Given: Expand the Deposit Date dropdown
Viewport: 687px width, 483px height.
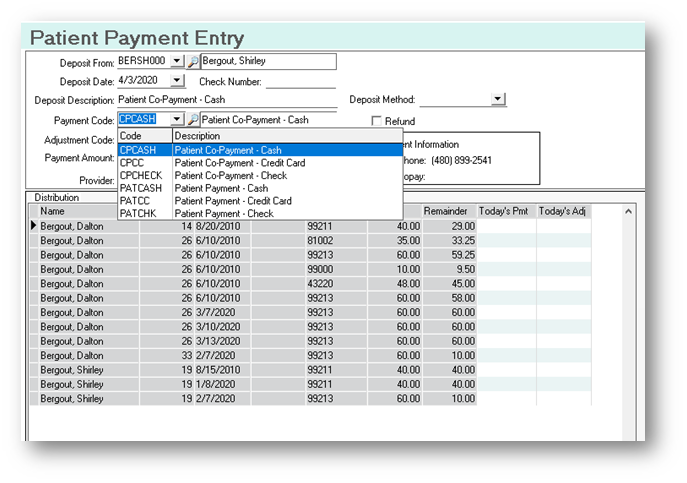Looking at the screenshot, I should tap(177, 81).
